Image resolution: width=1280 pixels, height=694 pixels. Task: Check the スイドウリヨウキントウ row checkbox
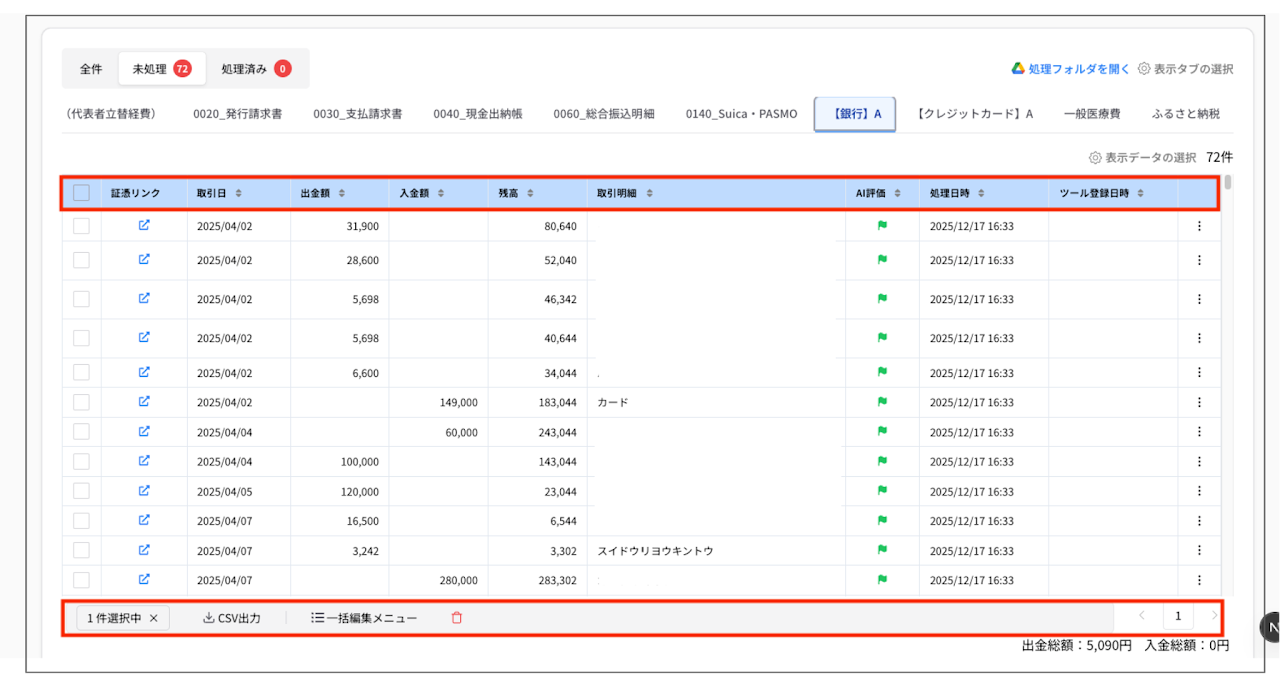pos(82,550)
